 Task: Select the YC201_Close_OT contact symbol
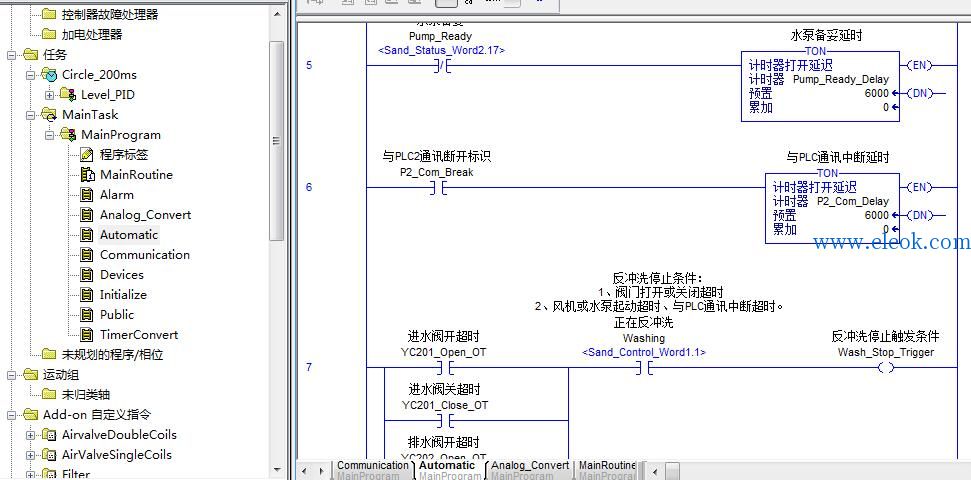[x=443, y=421]
